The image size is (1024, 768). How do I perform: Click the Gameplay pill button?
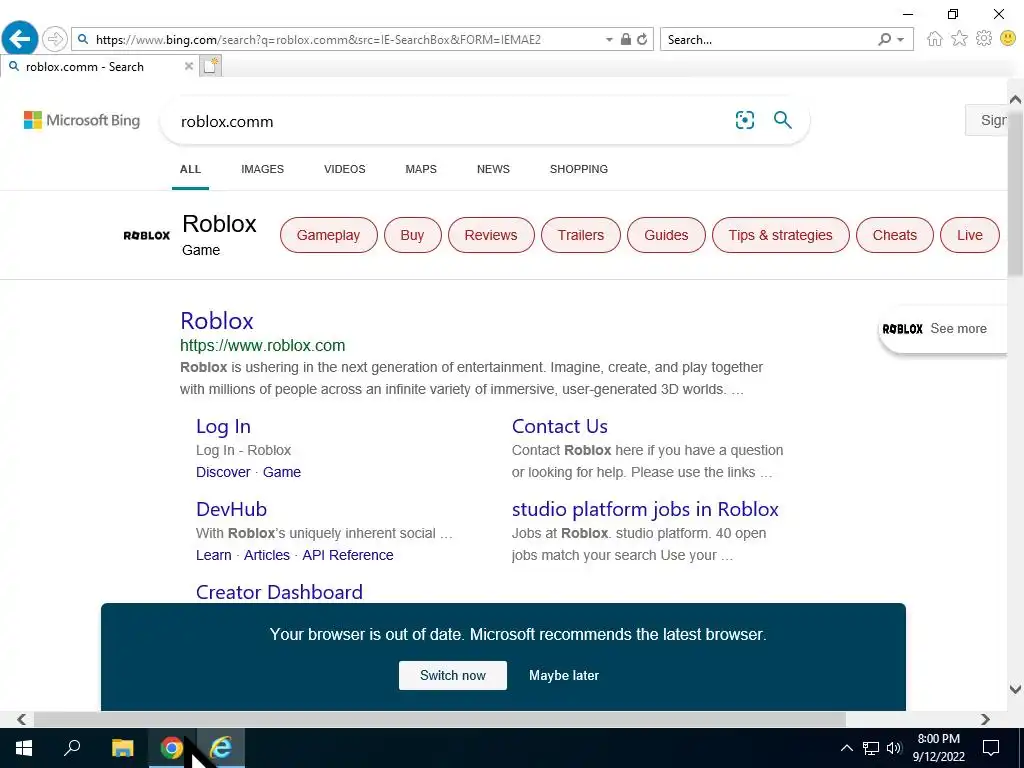pyautogui.click(x=328, y=235)
